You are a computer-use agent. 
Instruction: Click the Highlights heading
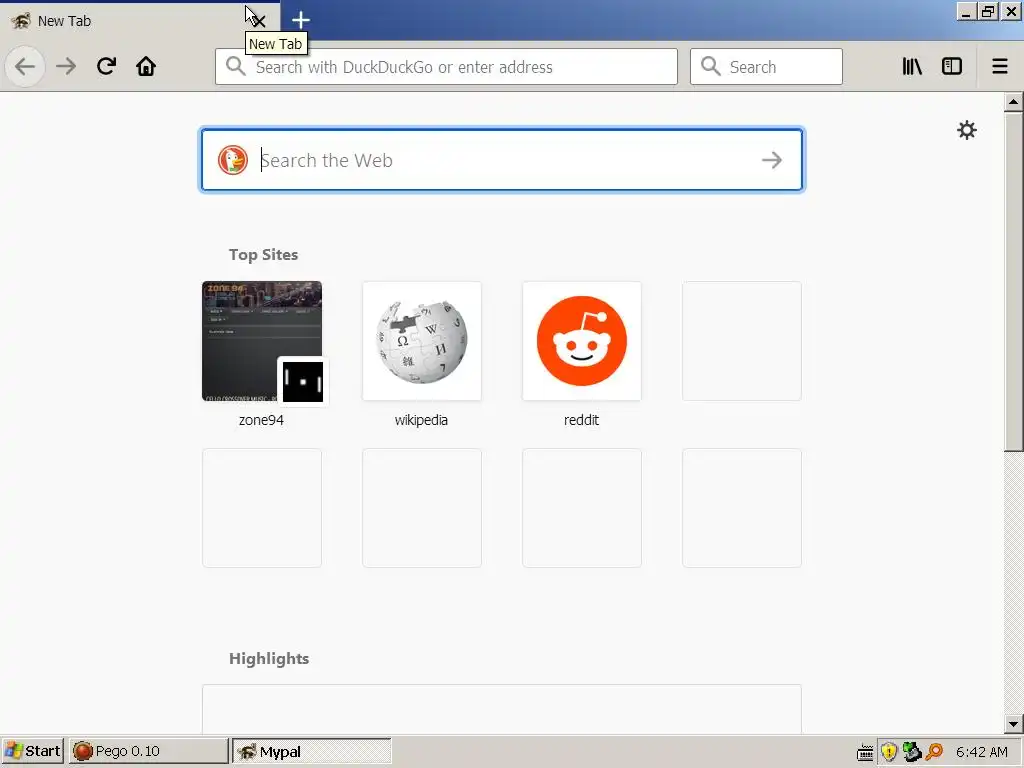coord(269,658)
